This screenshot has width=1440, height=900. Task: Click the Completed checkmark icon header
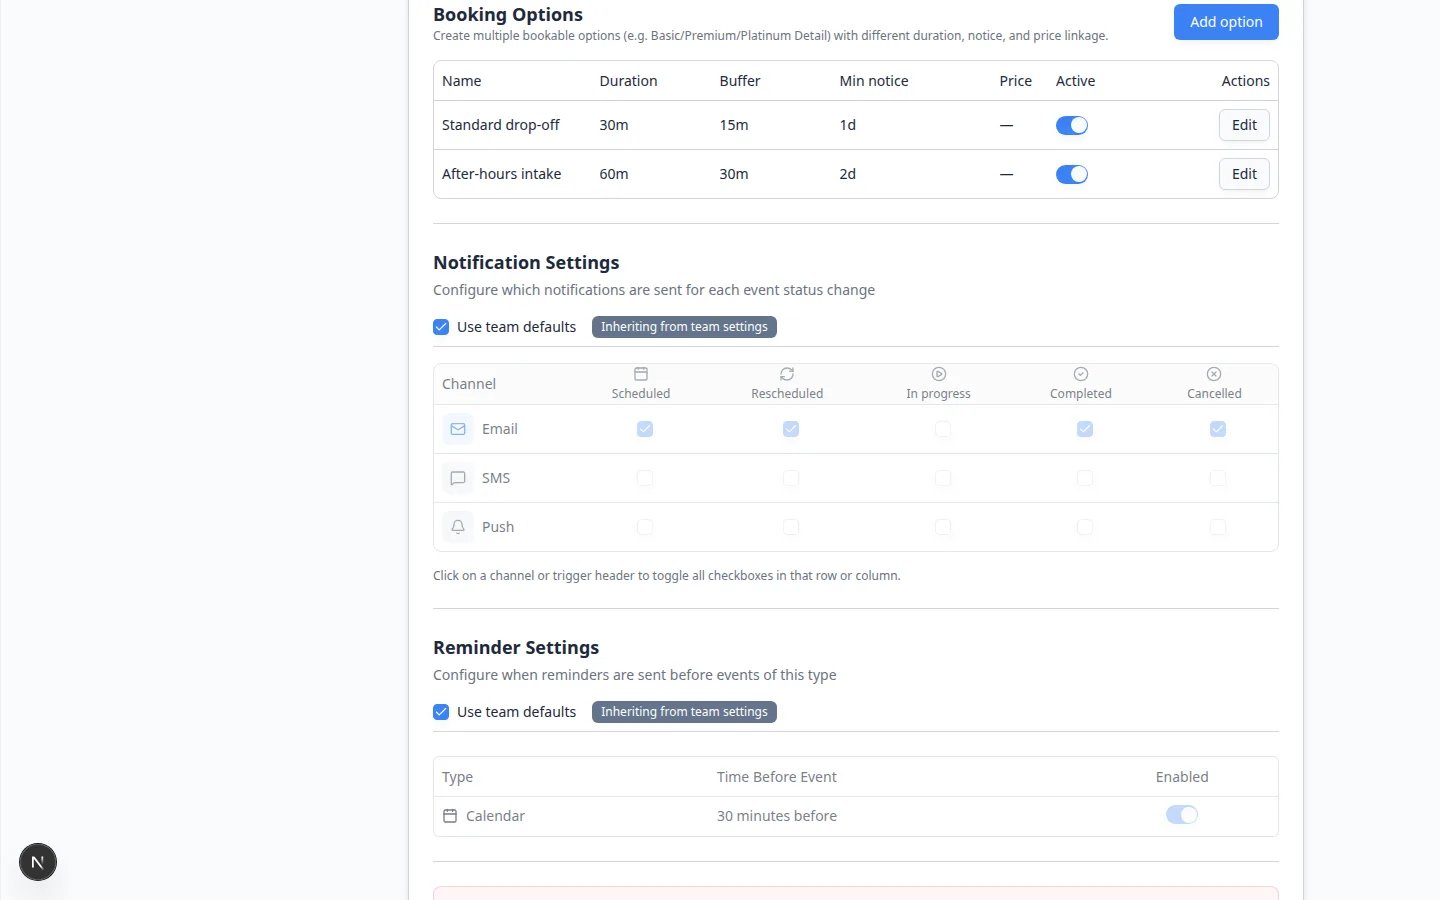click(x=1081, y=374)
